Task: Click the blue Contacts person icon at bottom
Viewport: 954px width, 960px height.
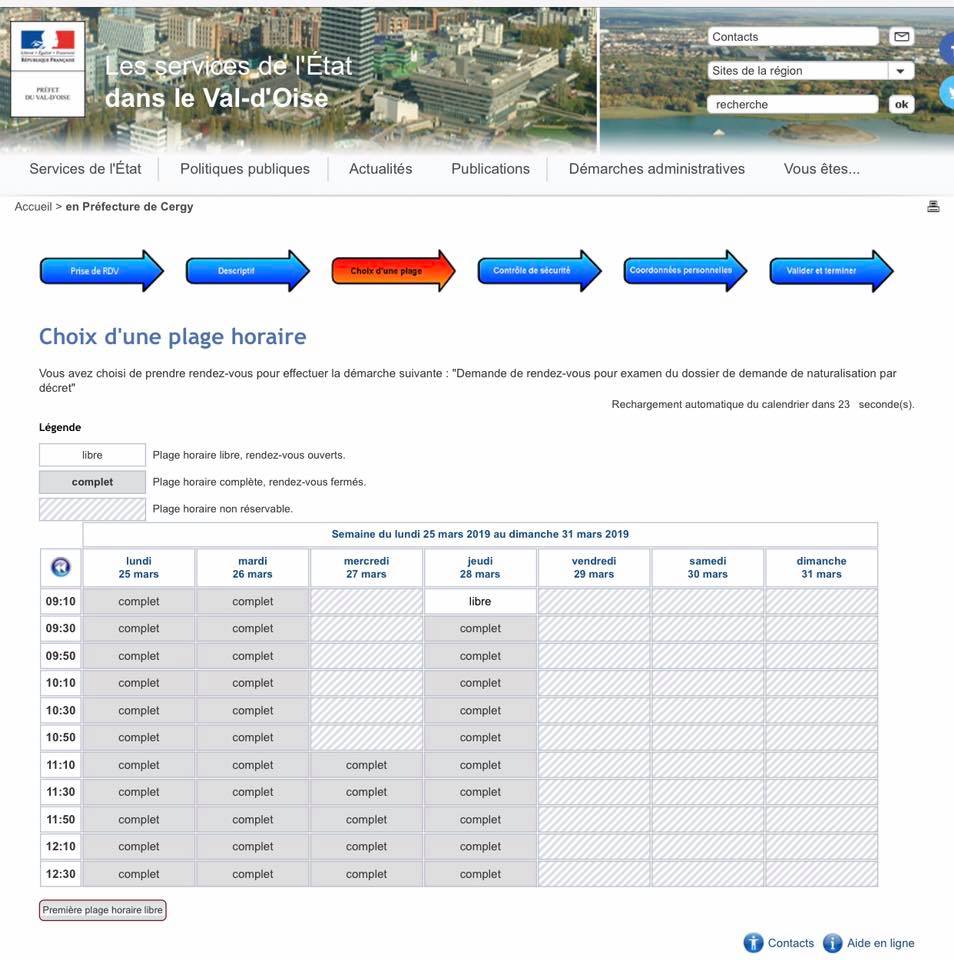Action: (753, 943)
